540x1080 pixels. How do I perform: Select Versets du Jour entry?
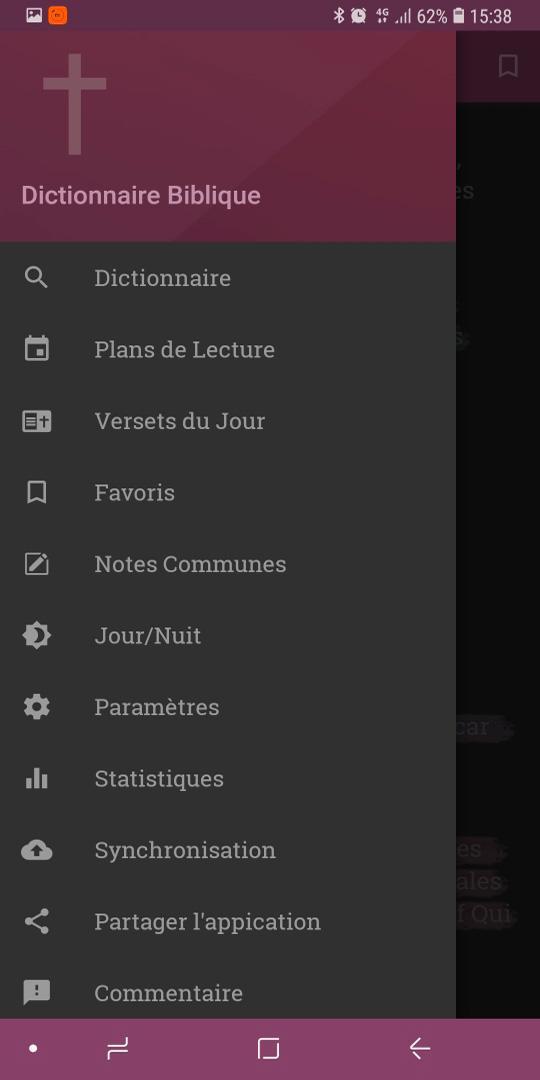point(228,421)
